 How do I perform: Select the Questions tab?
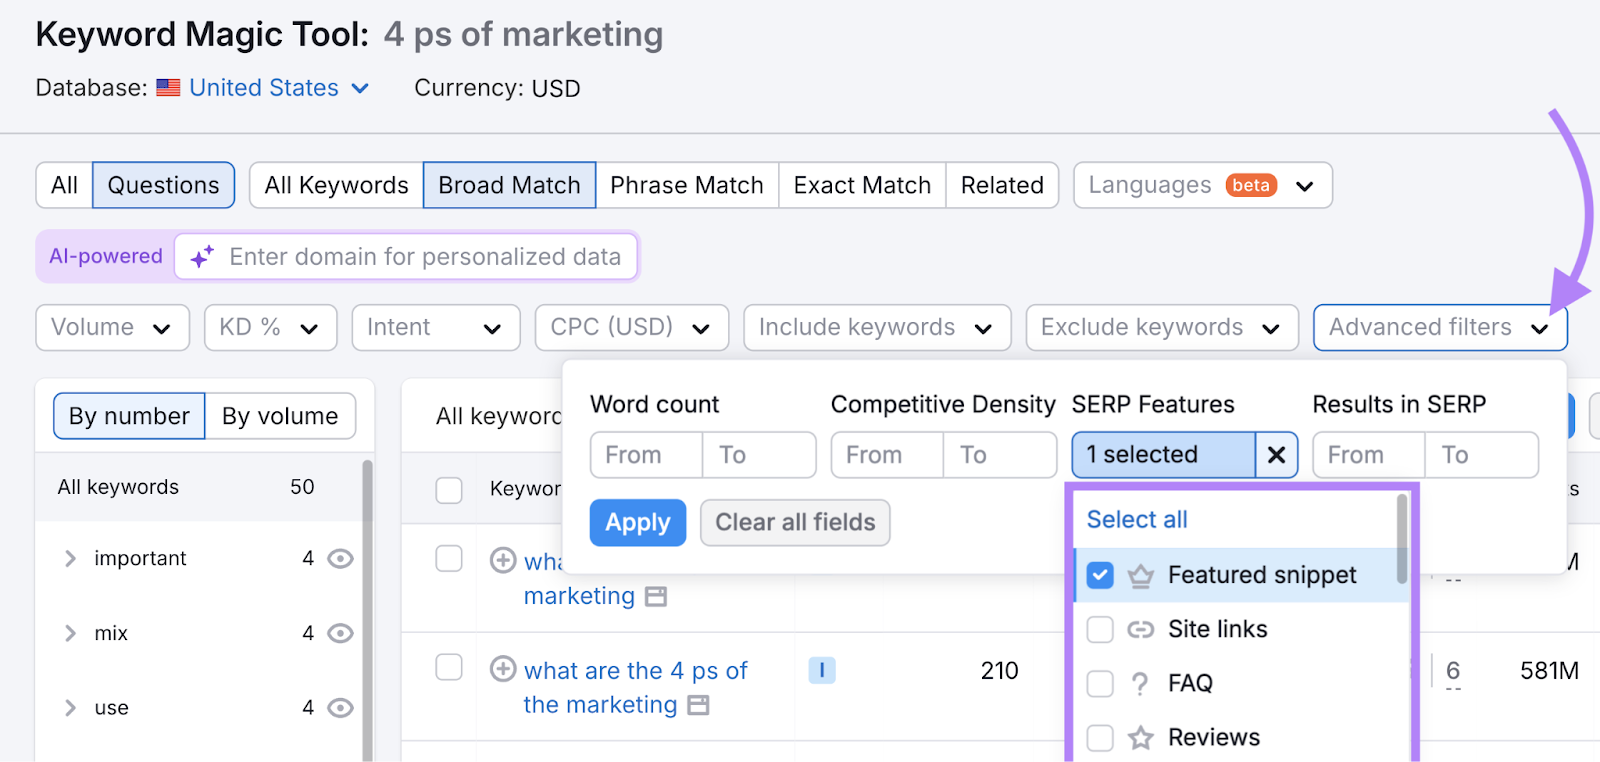tap(163, 185)
